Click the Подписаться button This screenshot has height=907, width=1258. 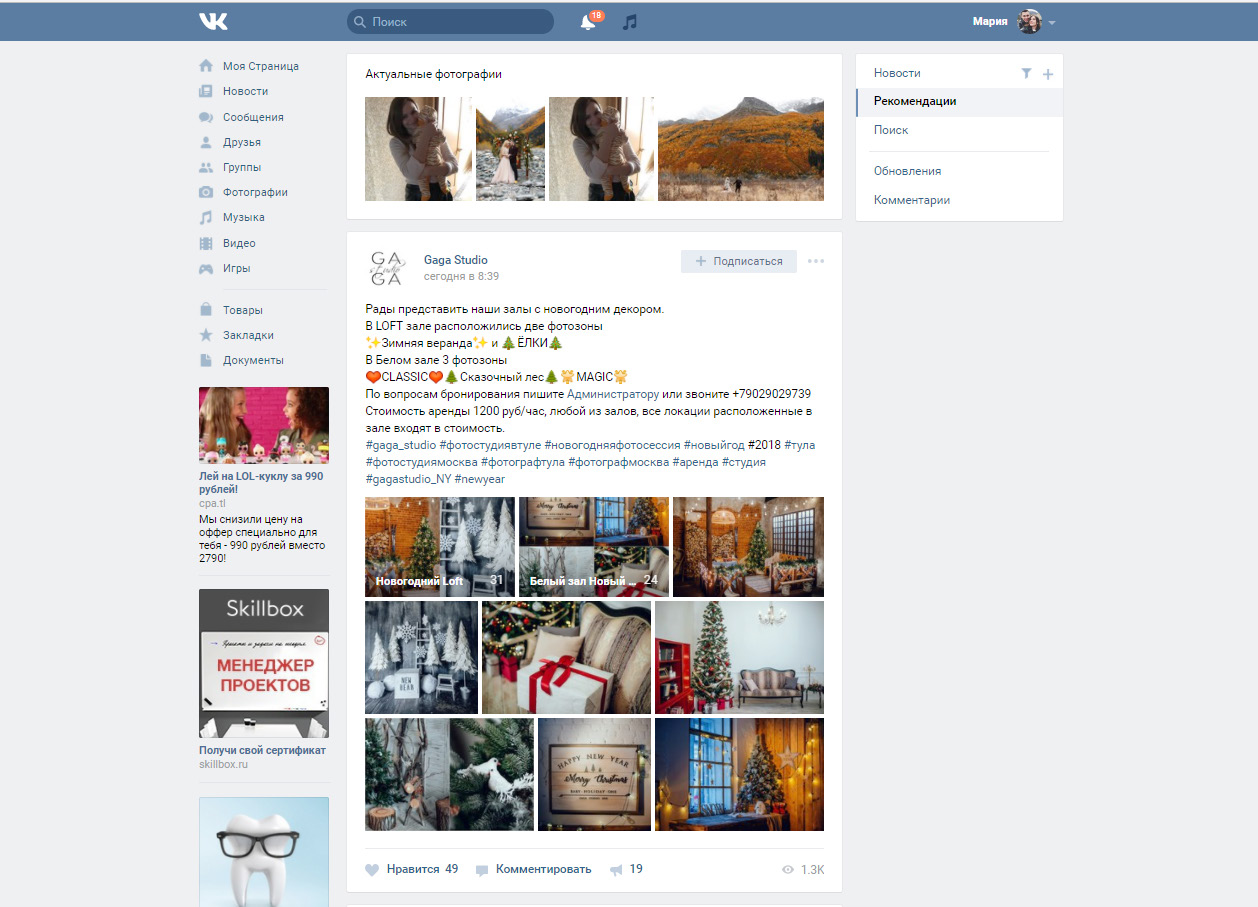(x=739, y=261)
